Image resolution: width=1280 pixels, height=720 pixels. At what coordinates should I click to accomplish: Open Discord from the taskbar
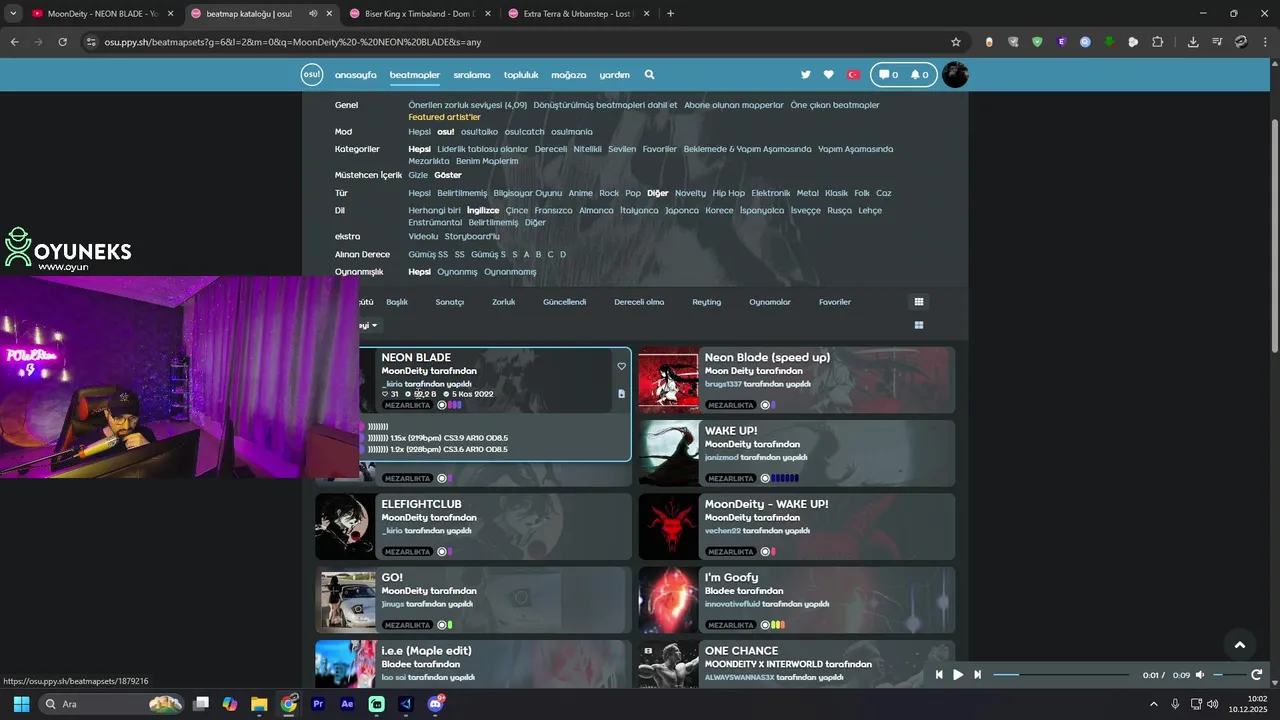(435, 704)
